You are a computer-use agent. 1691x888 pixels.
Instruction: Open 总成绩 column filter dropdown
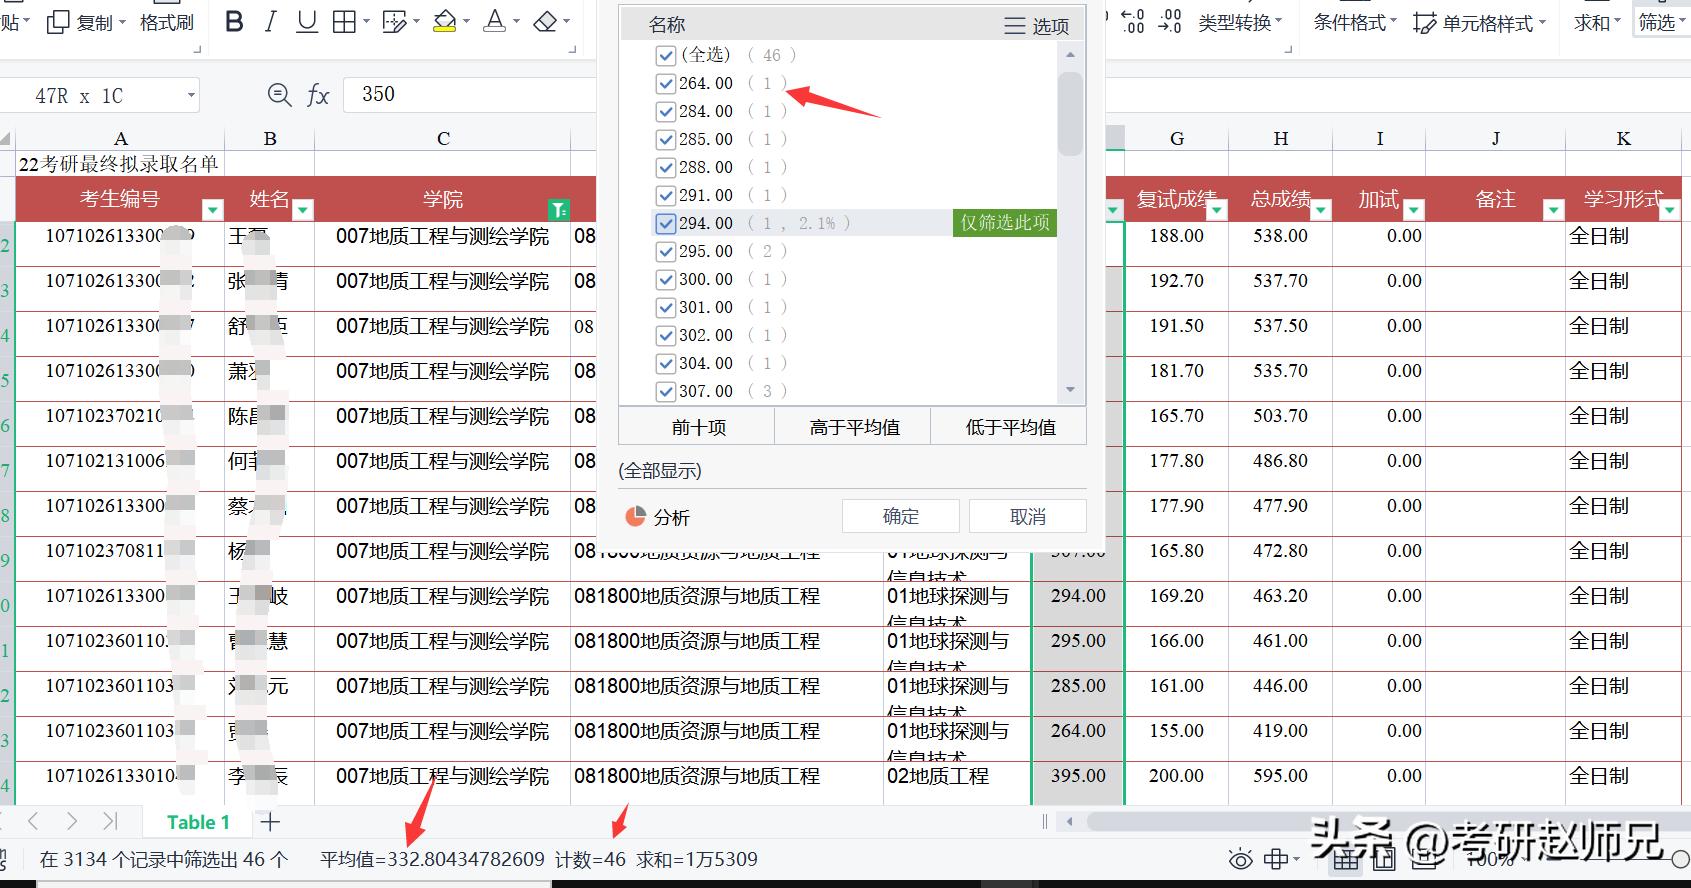tap(1321, 209)
